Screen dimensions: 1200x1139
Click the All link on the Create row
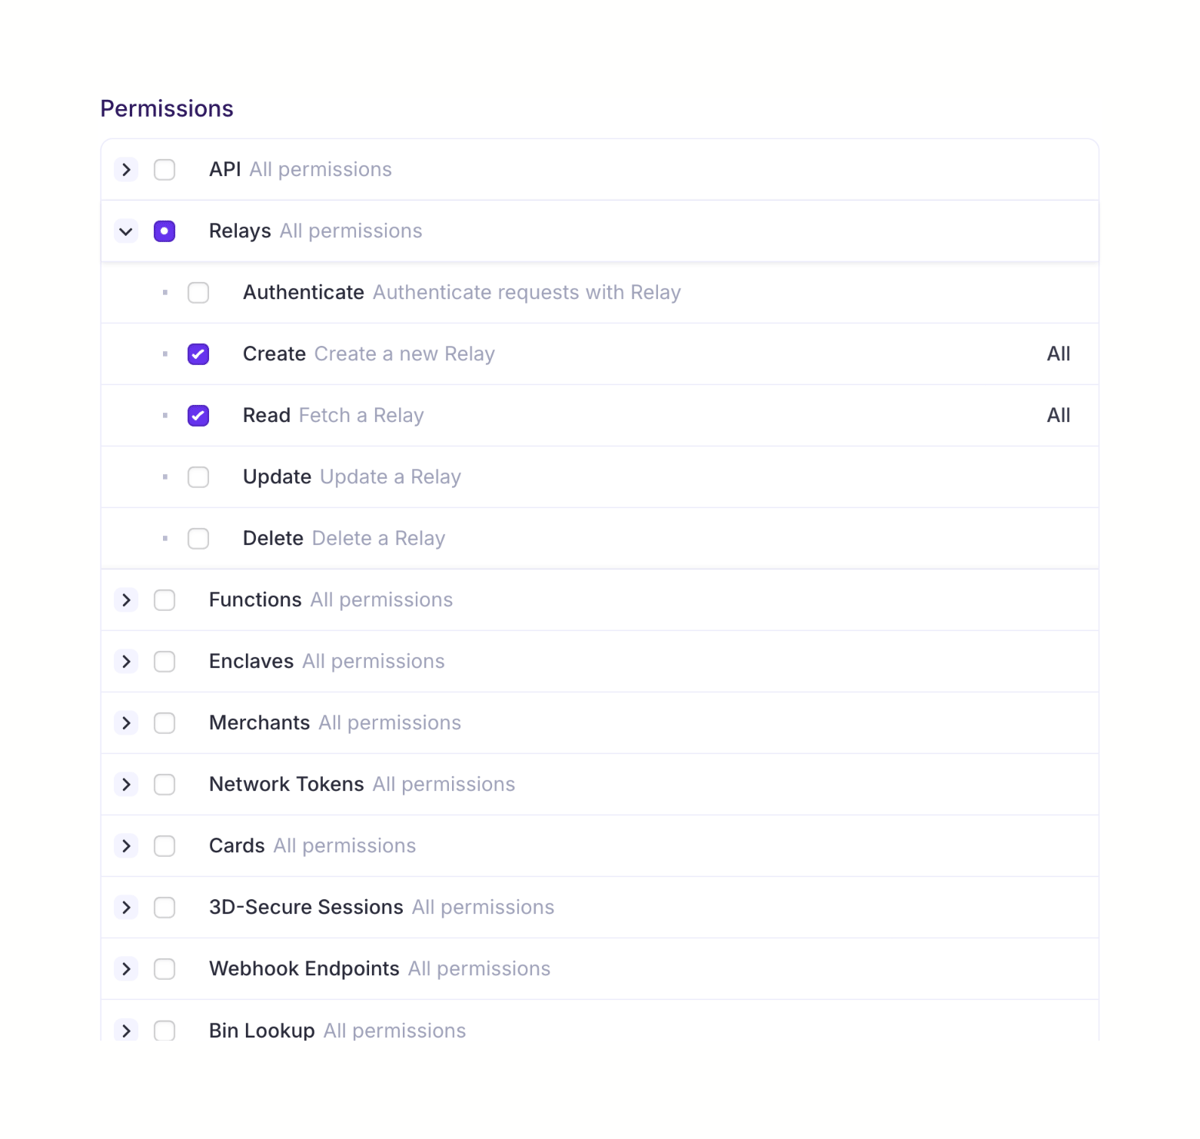1058,353
